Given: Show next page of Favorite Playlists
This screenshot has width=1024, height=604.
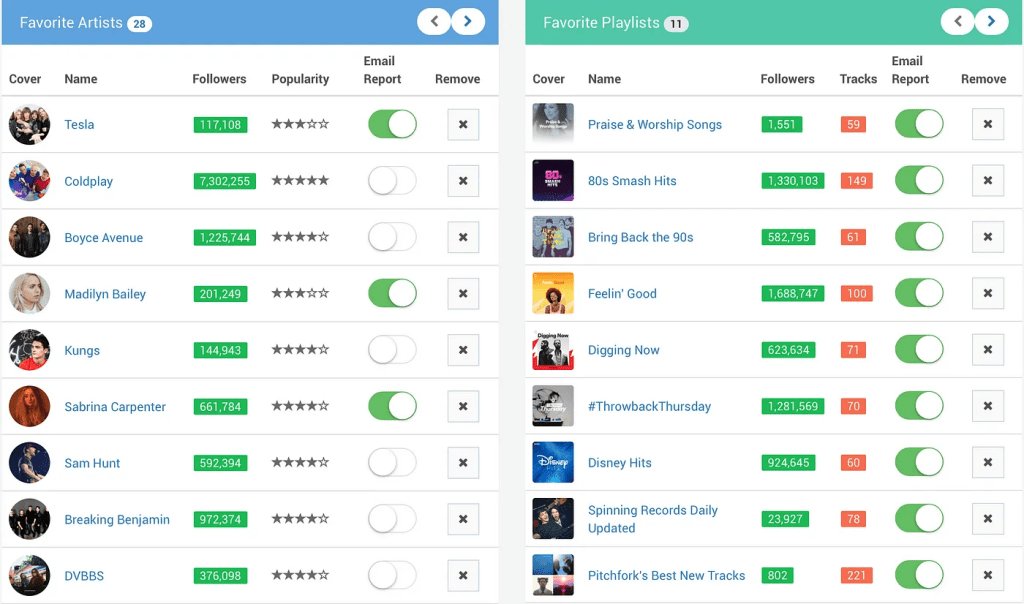Looking at the screenshot, I should tap(991, 21).
